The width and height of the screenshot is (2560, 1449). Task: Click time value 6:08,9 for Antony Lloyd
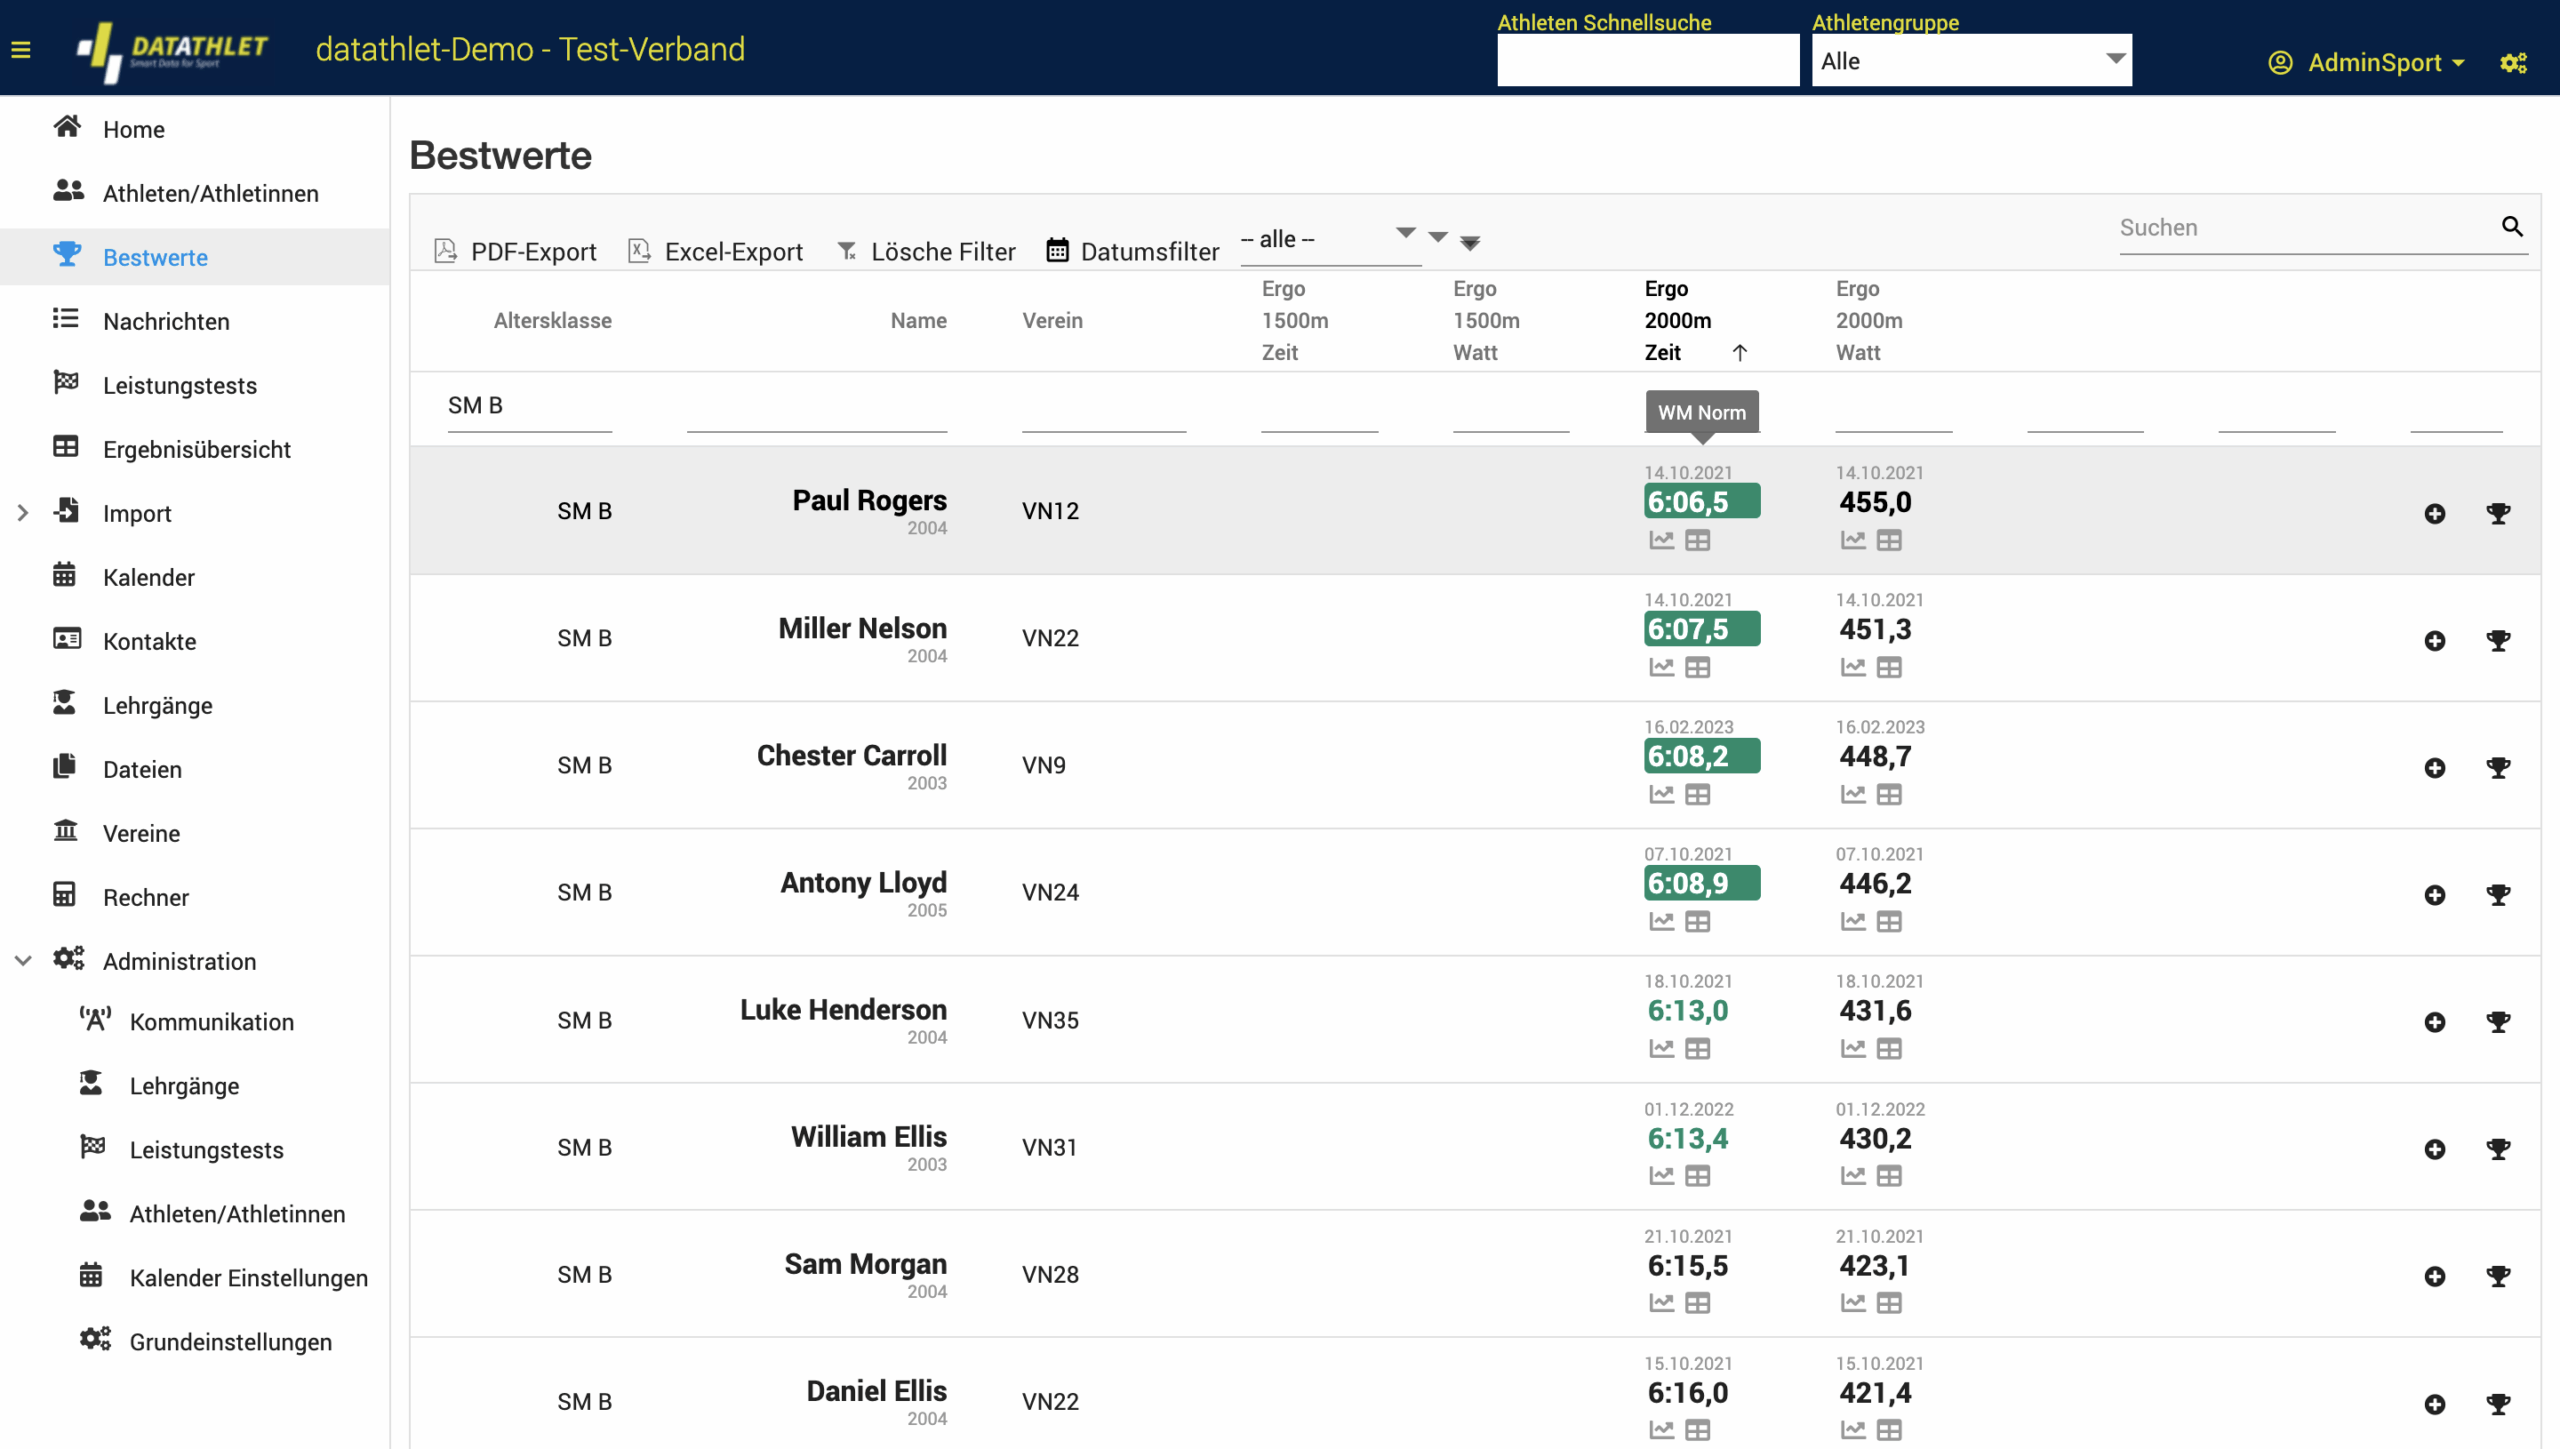coord(1701,884)
